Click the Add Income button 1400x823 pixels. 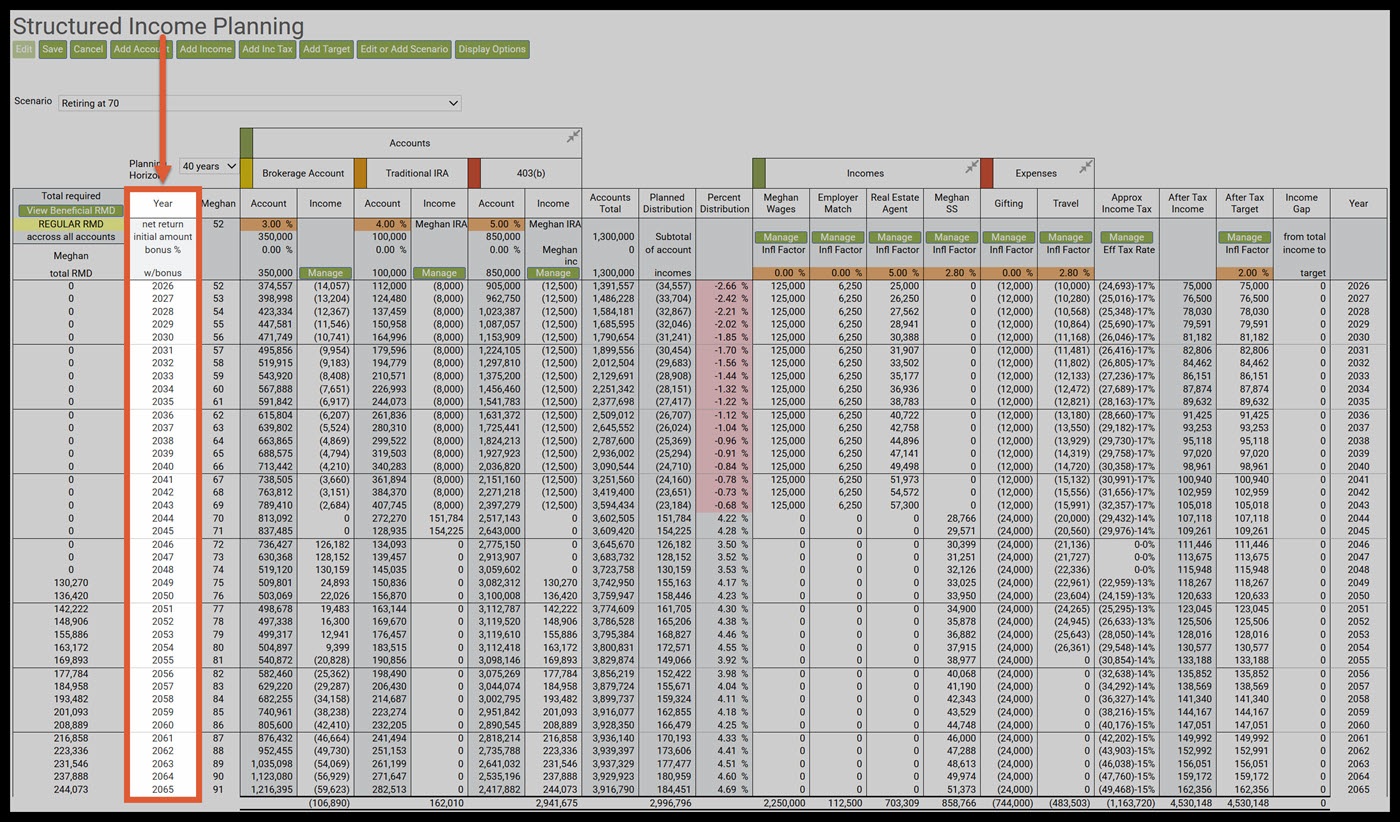point(206,49)
